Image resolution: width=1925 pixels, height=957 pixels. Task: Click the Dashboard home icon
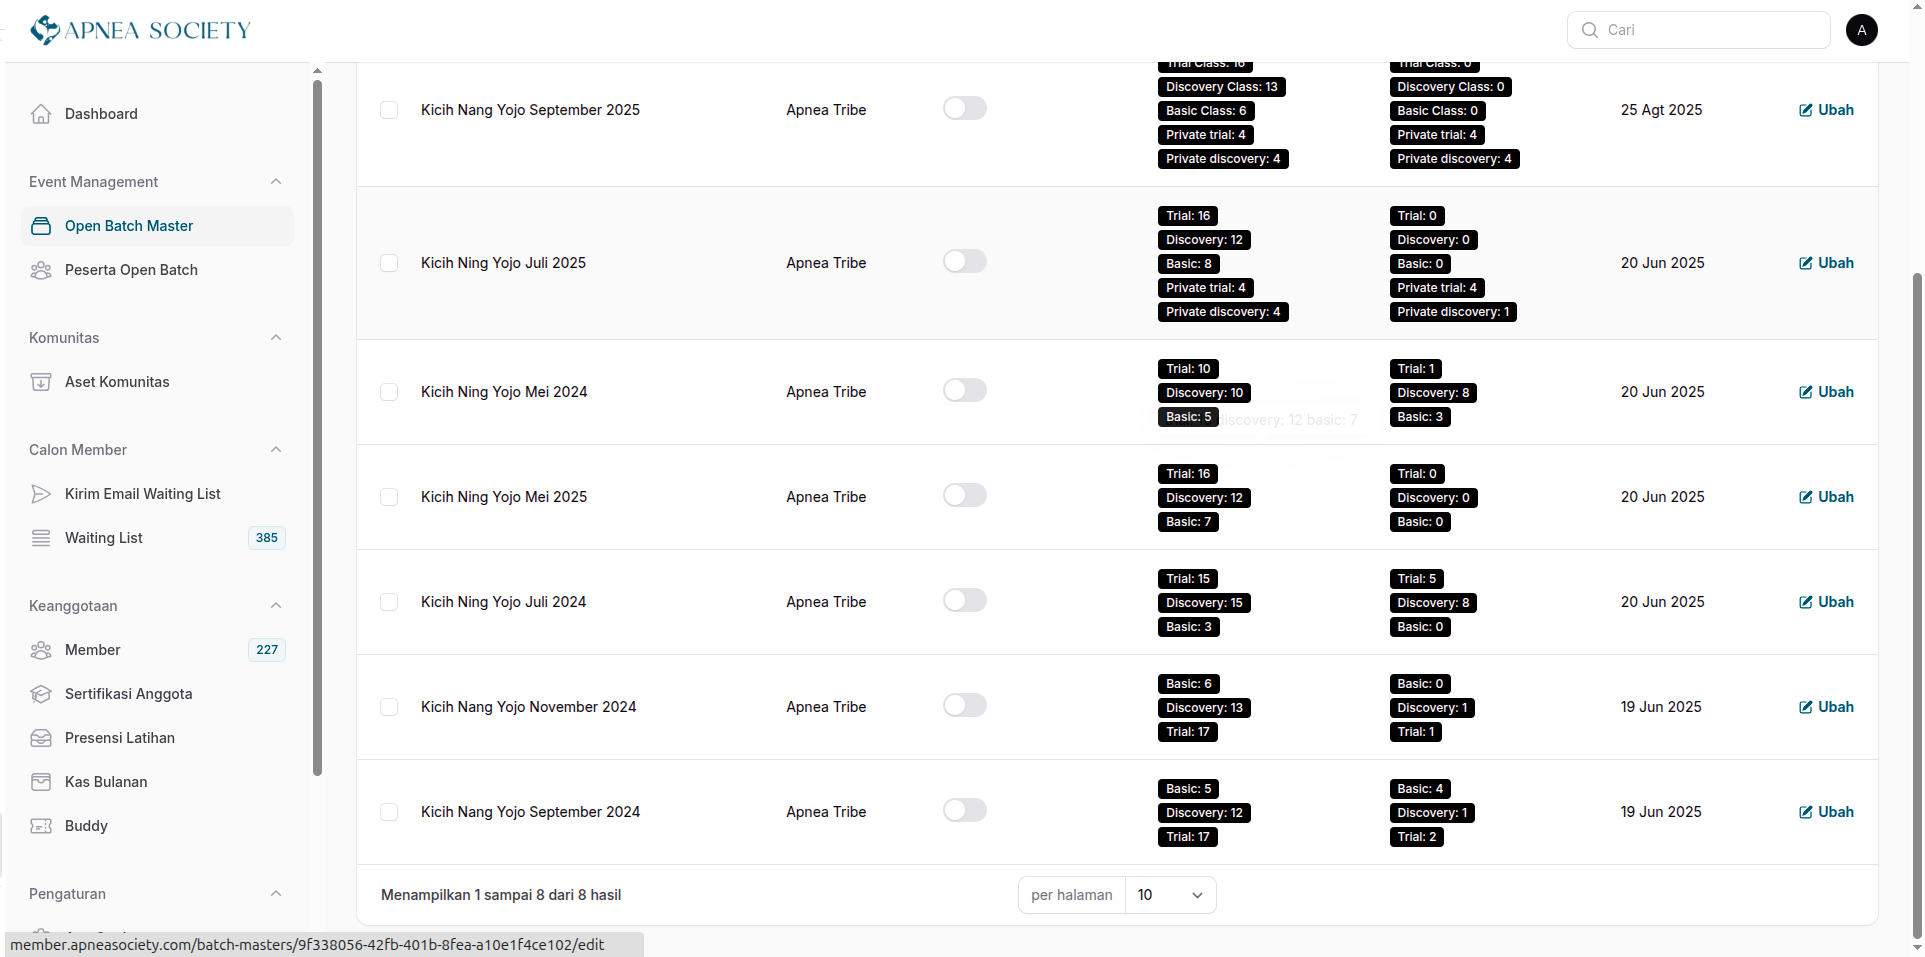41,114
